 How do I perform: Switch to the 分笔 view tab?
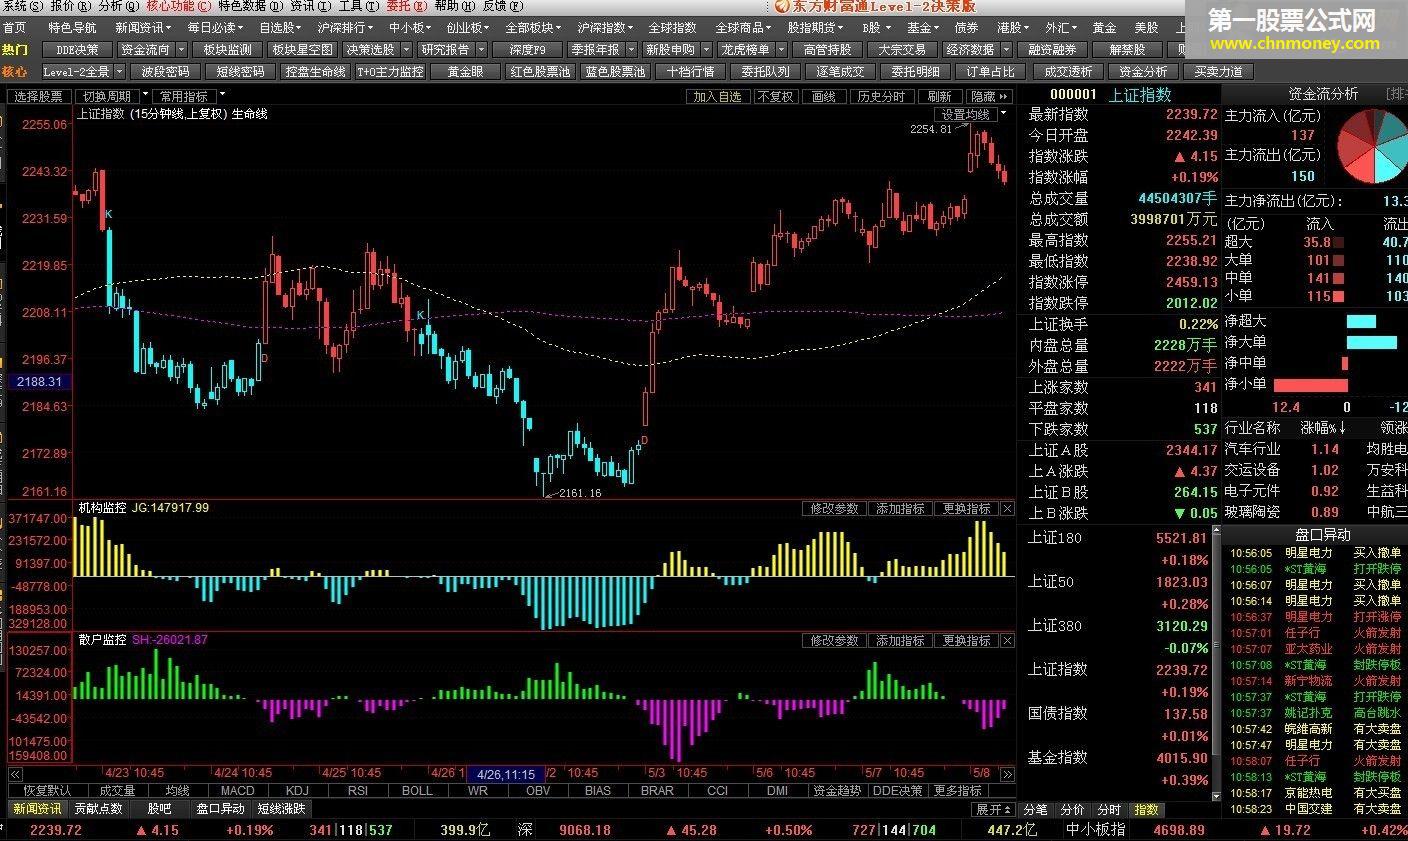[x=1035, y=809]
